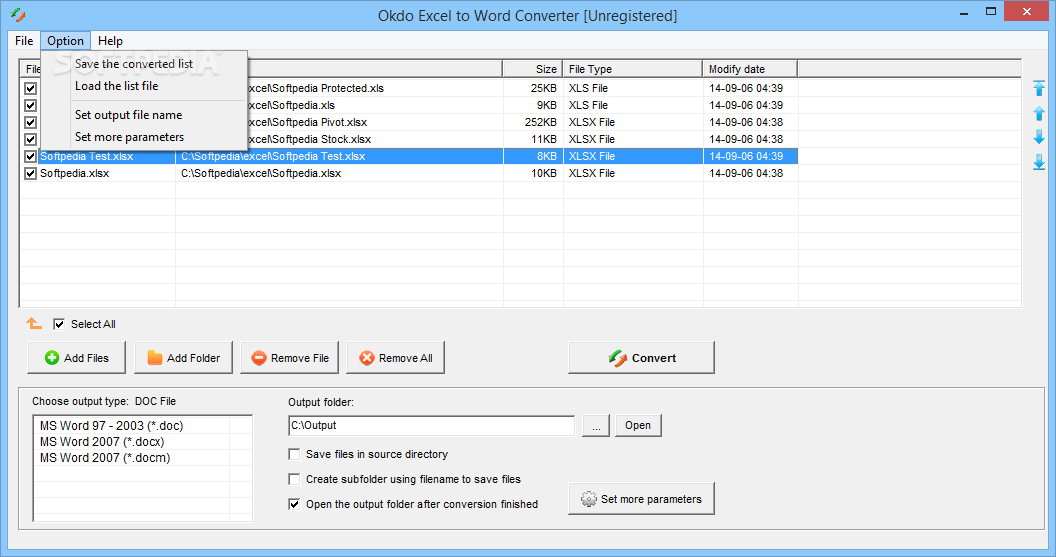Viewport: 1056px width, 557px height.
Task: Click the orange up-level arrow icon
Action: pyautogui.click(x=34, y=324)
